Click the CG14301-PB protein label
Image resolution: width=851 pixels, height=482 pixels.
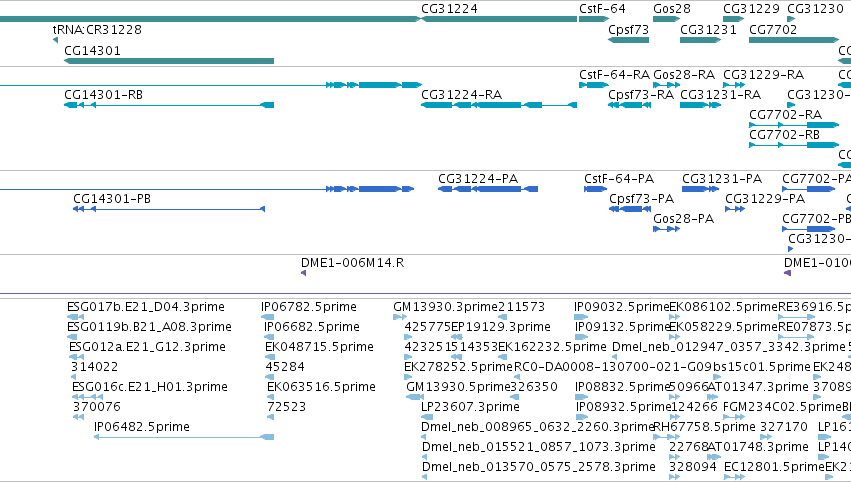click(112, 199)
